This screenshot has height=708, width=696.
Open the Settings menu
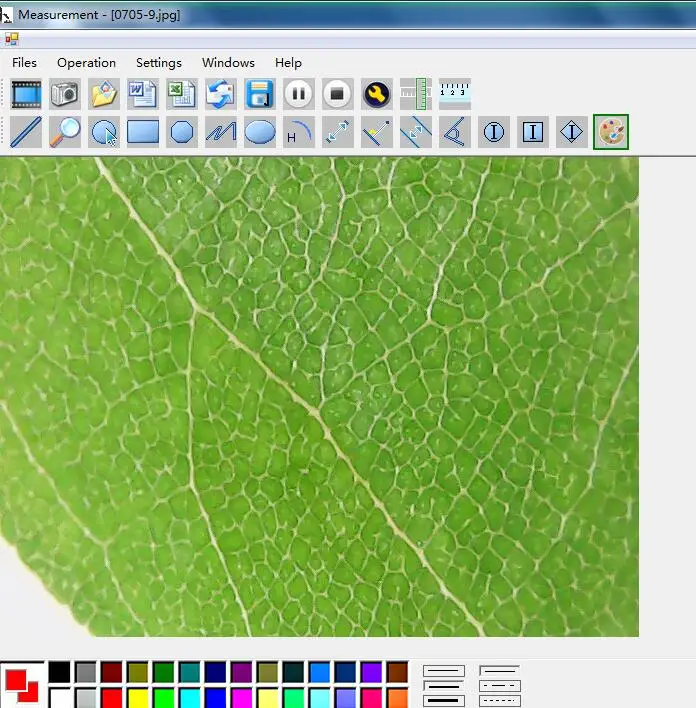[159, 62]
